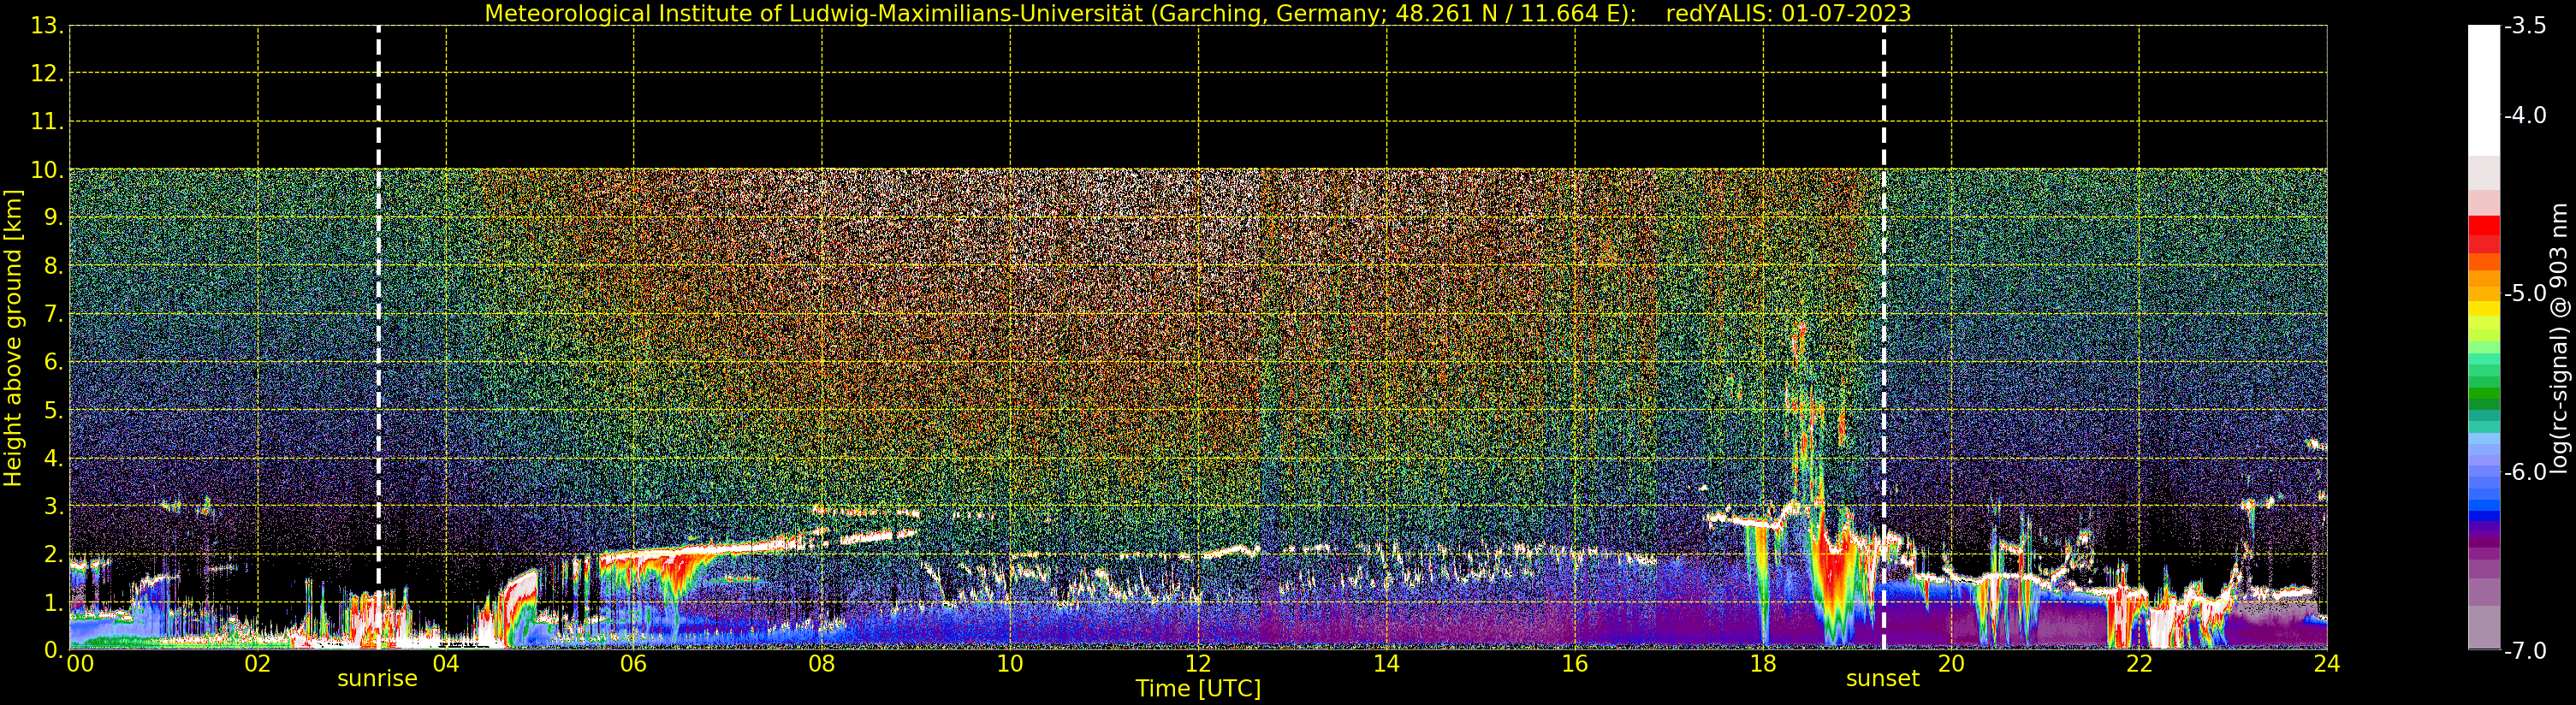The image size is (2576, 705).
Task: Click the height-axis tick label '4.'
Action: click(x=54, y=458)
